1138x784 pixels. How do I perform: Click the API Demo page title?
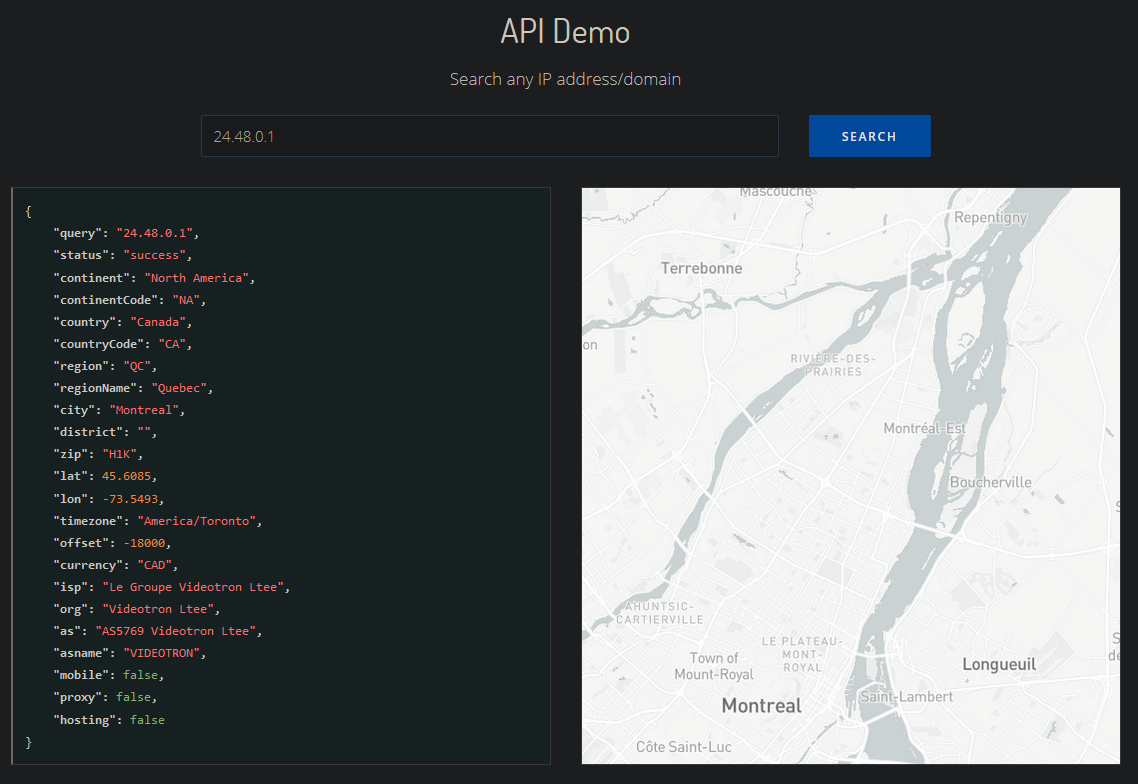tap(564, 31)
